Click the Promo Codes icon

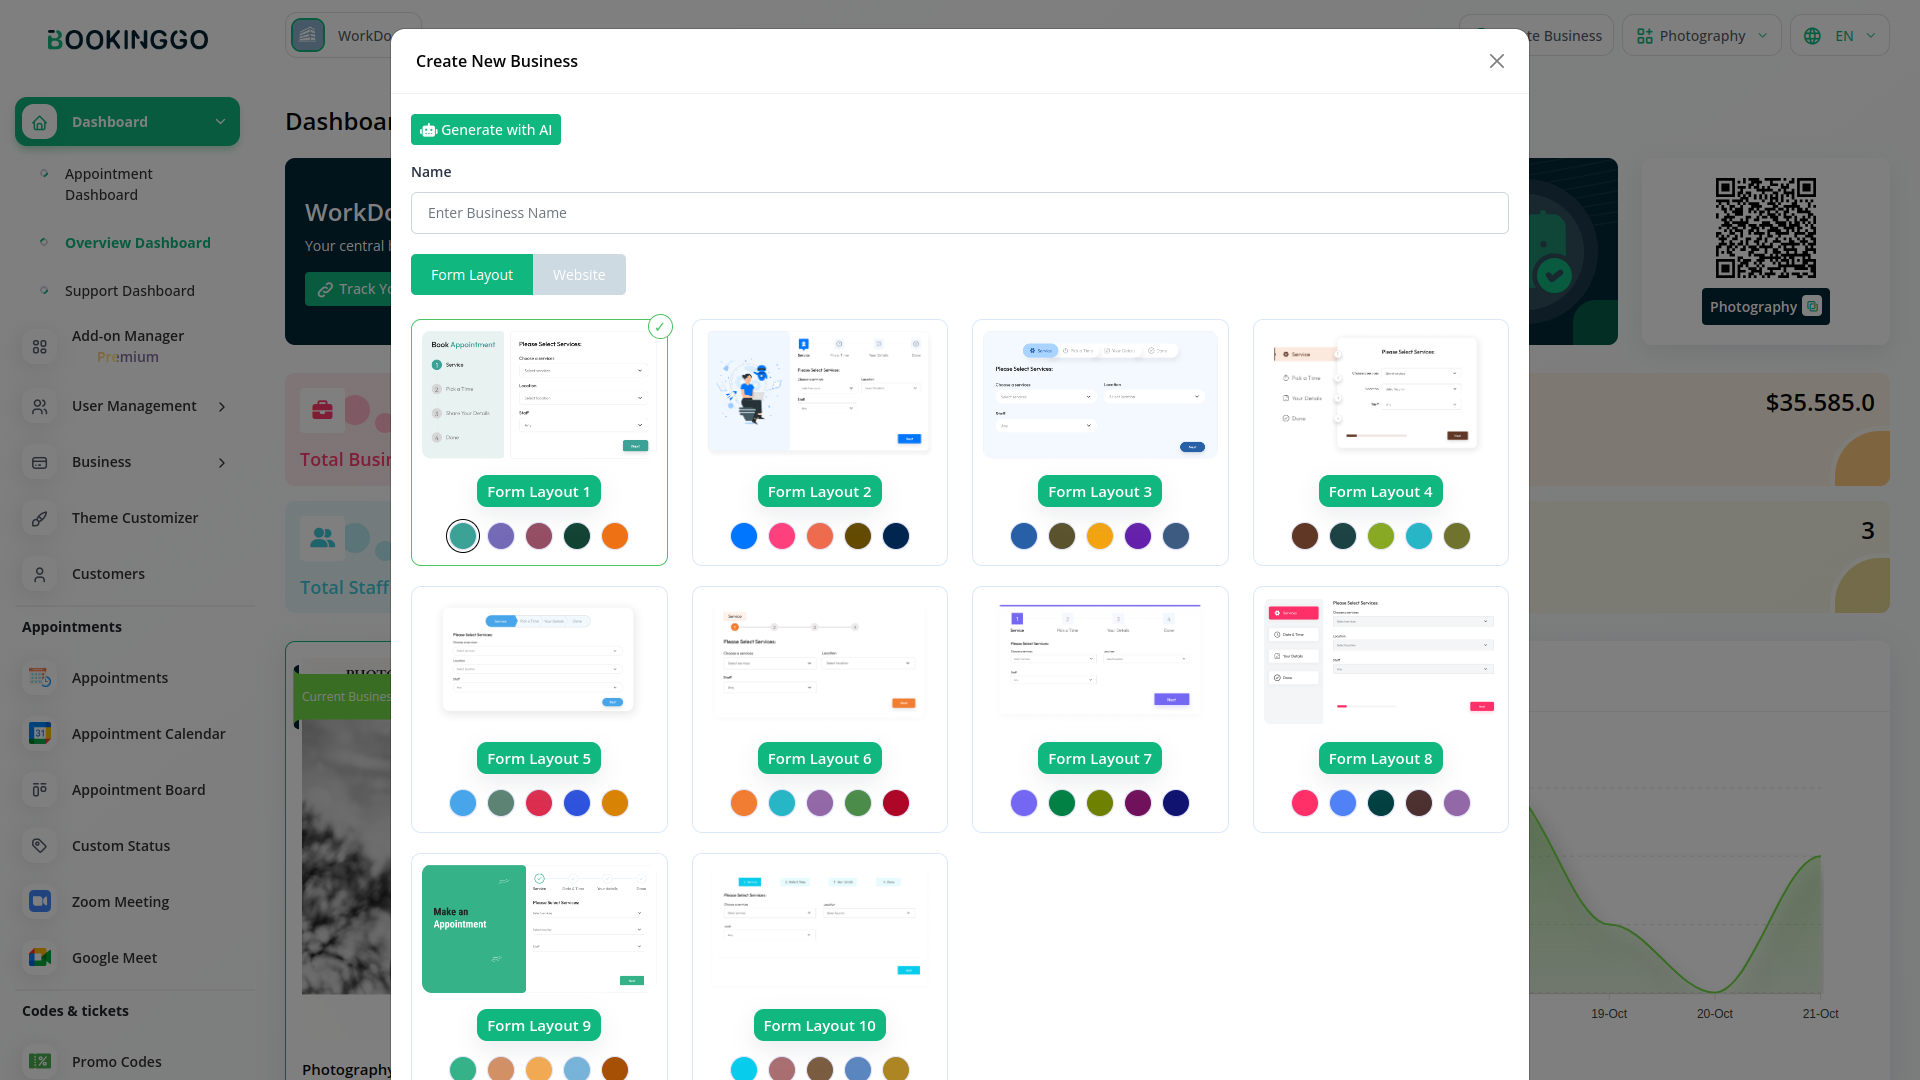point(40,1061)
